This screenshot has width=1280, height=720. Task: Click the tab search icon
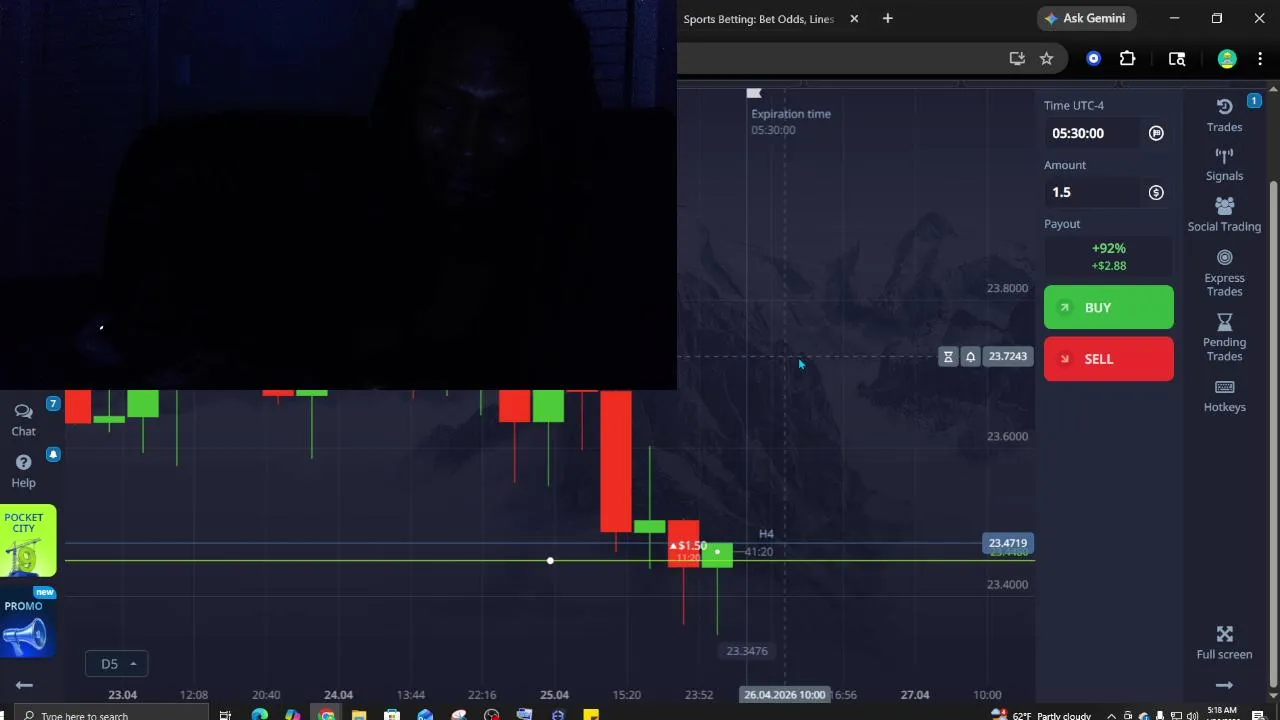coord(1177,58)
